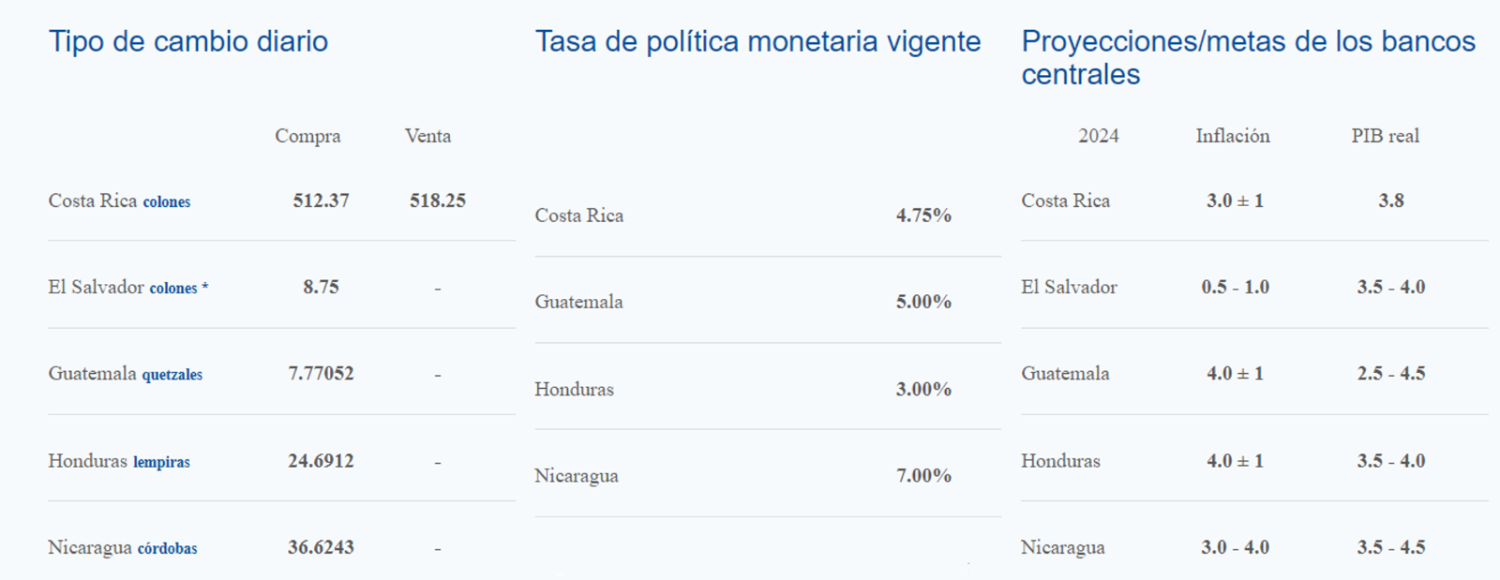Click the Guatemala quetzales currency link
The width and height of the screenshot is (1500, 580).
pos(172,375)
